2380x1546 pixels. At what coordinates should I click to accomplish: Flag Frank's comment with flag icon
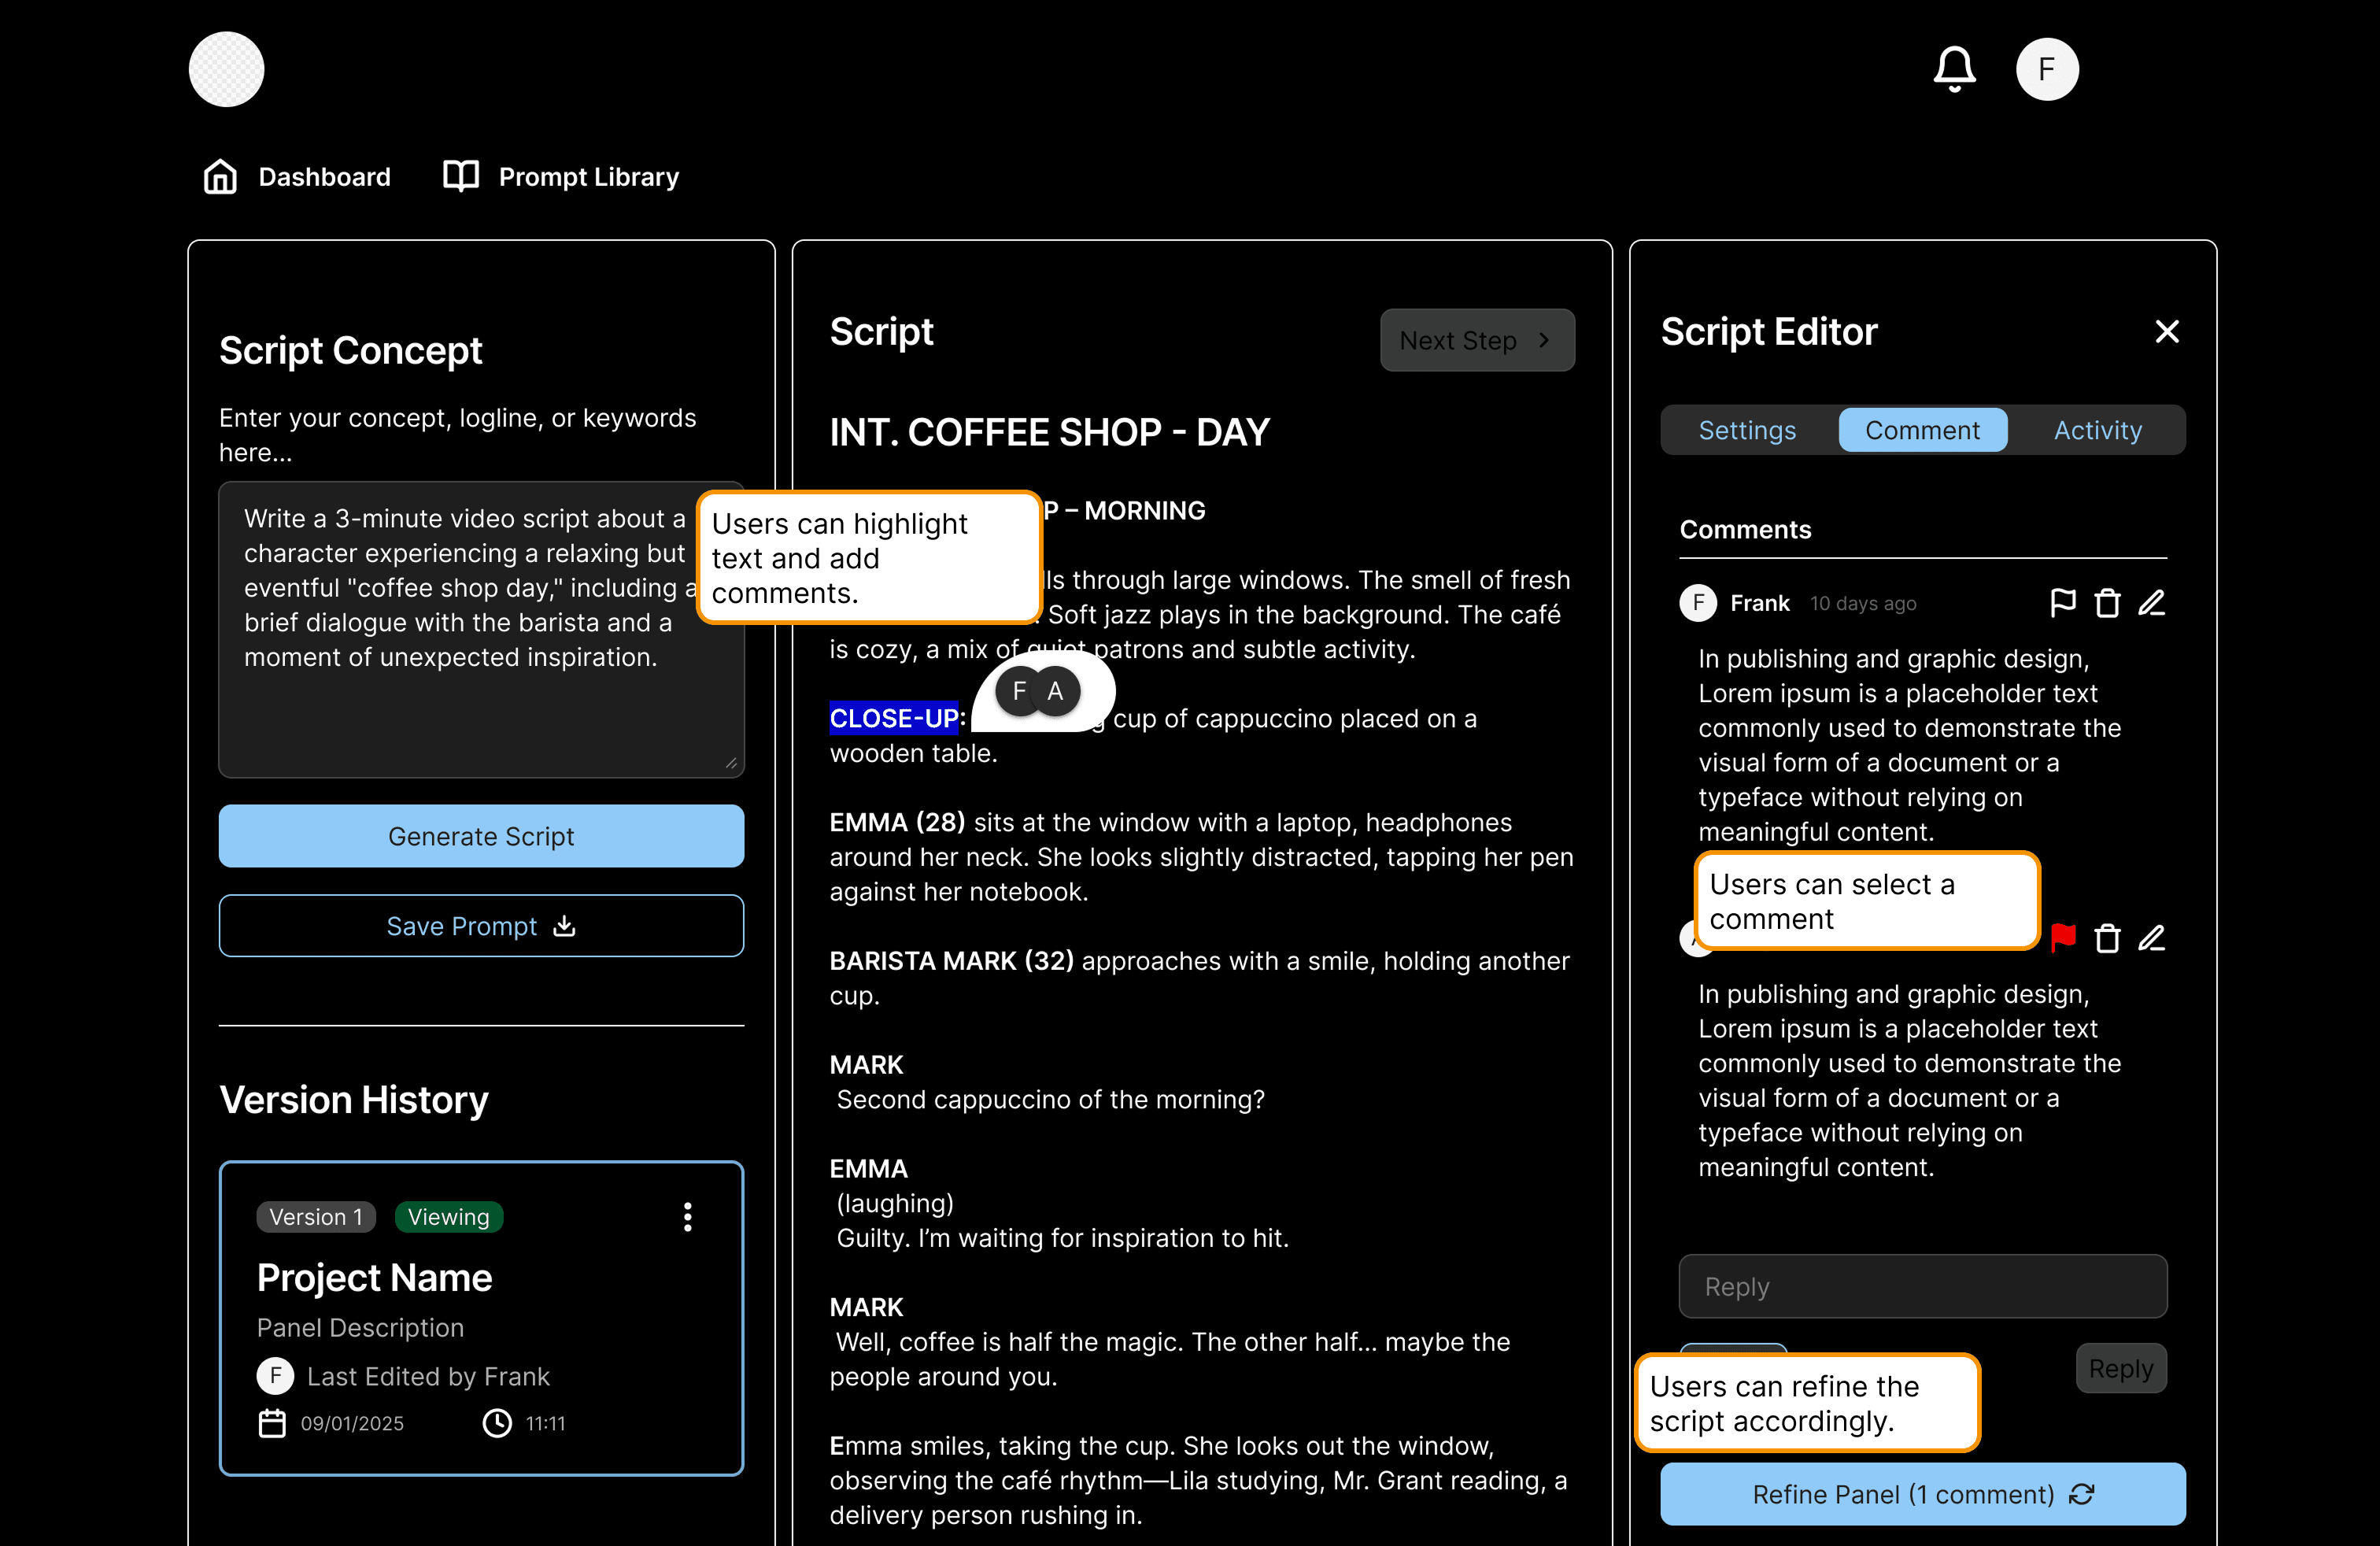2063,603
